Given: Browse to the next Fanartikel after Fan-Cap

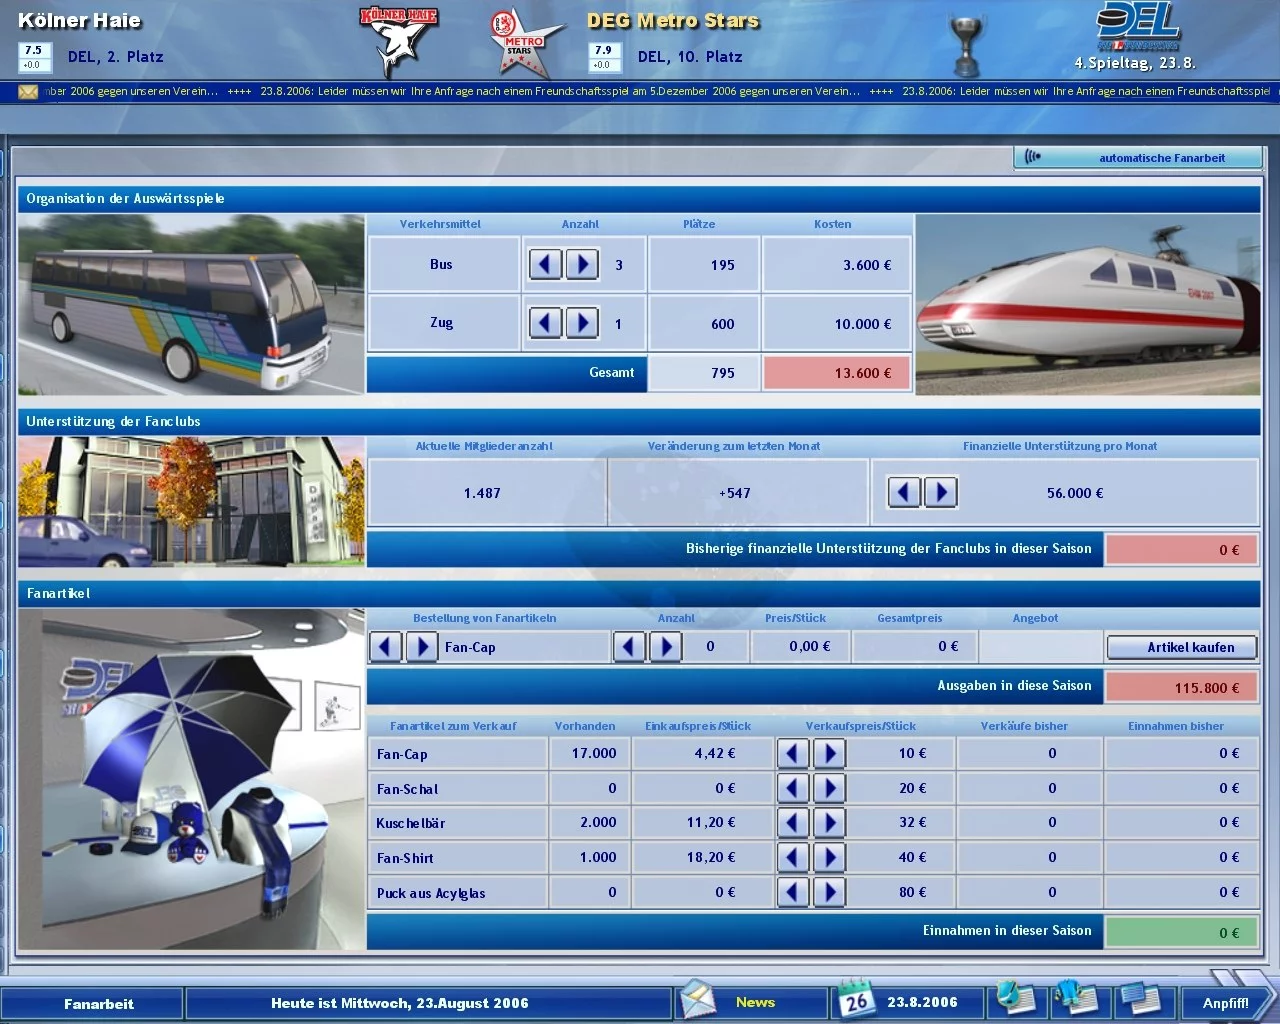Looking at the screenshot, I should pyautogui.click(x=421, y=646).
